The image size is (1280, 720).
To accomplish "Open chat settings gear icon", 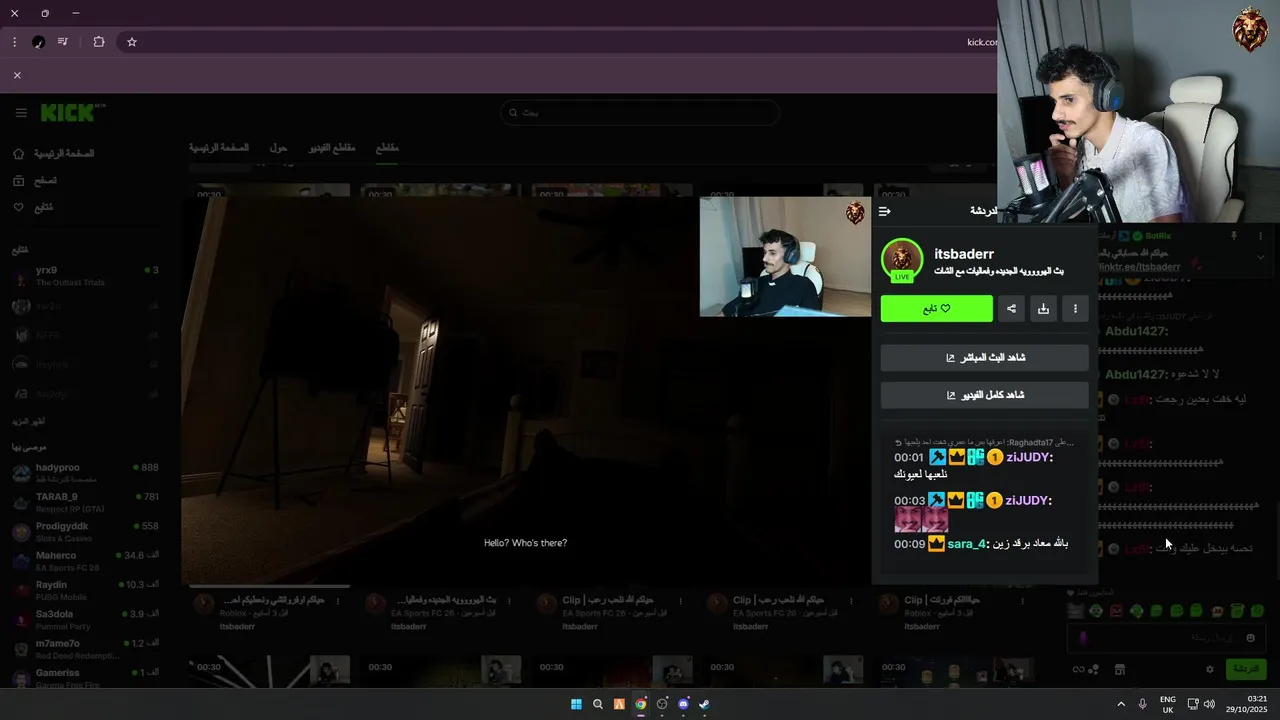I will (1210, 669).
